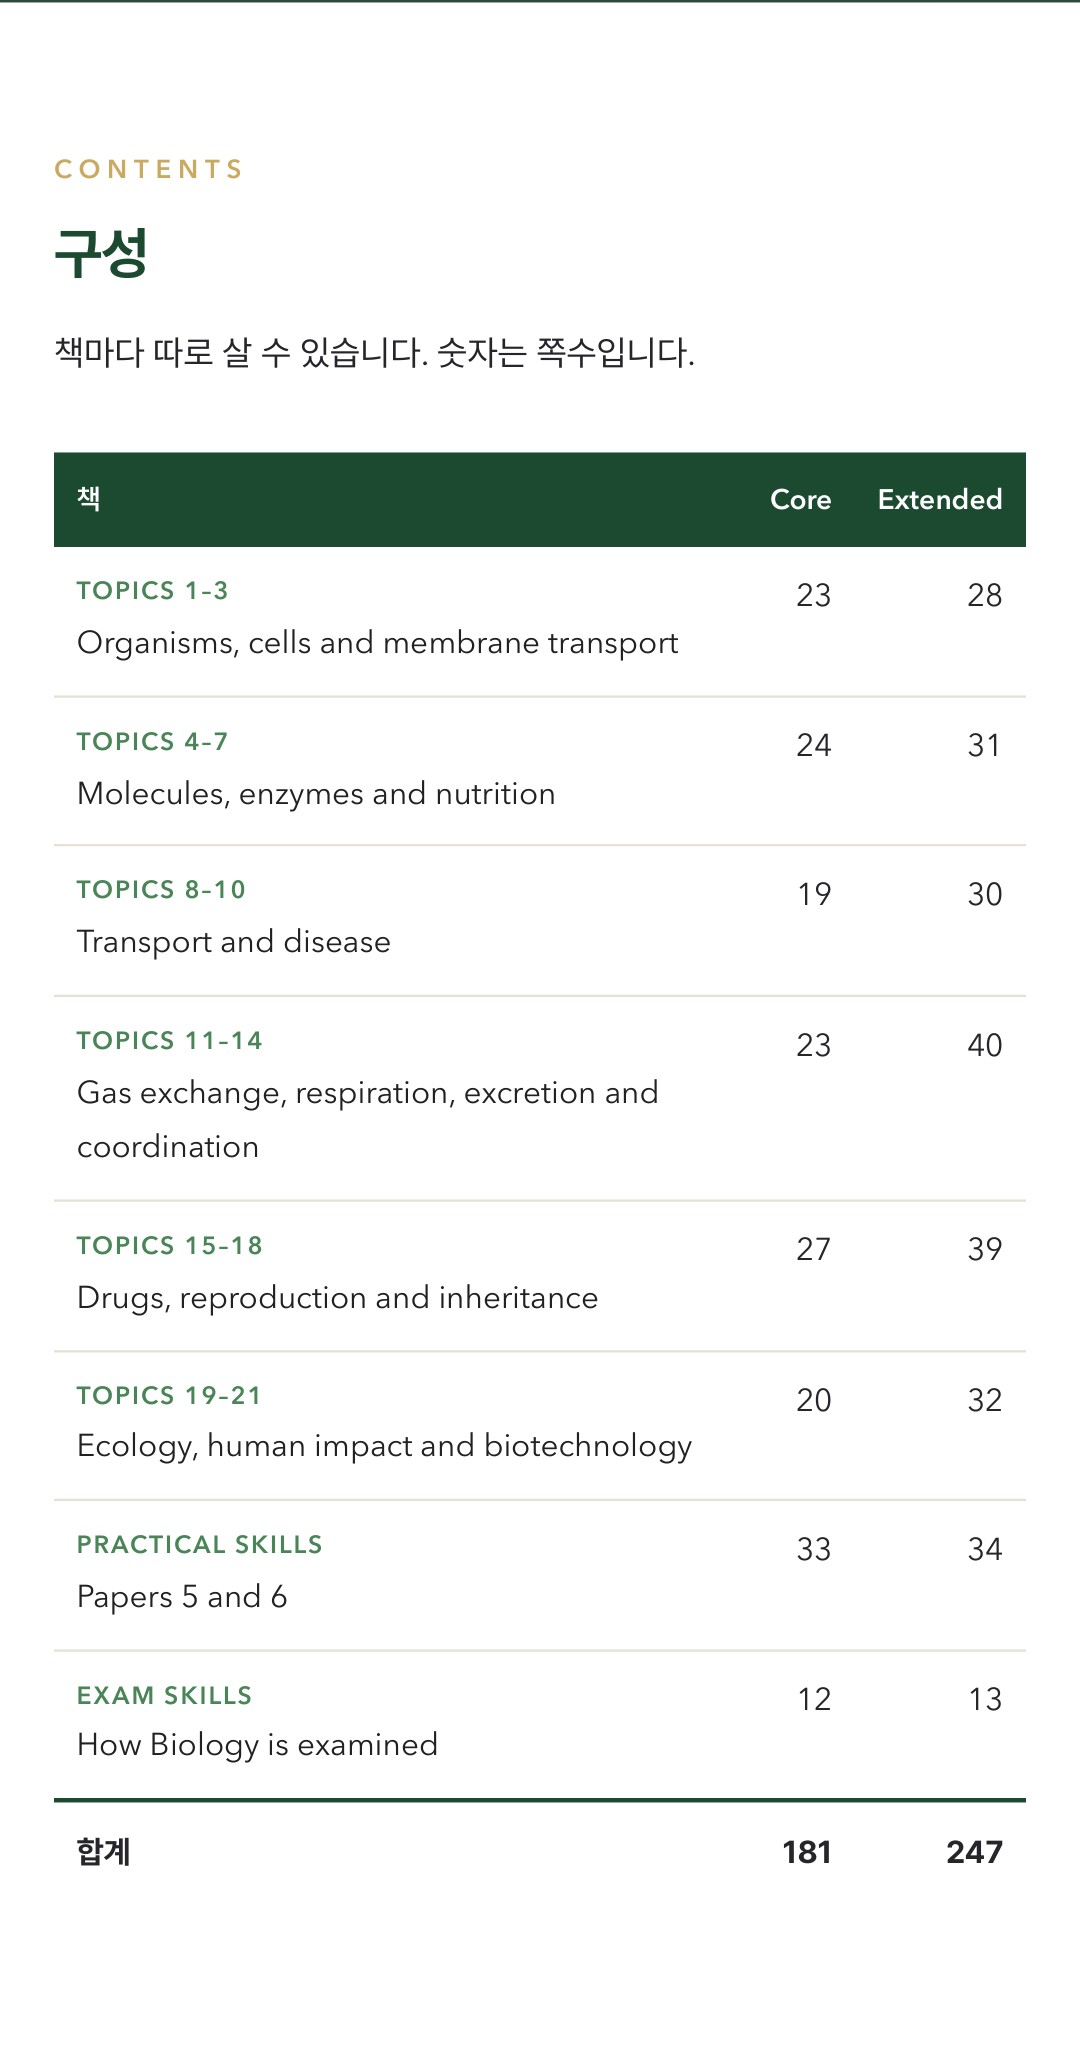This screenshot has width=1080, height=2046.
Task: Select Drugs, reproduction and inheritance title
Action: (x=338, y=1298)
